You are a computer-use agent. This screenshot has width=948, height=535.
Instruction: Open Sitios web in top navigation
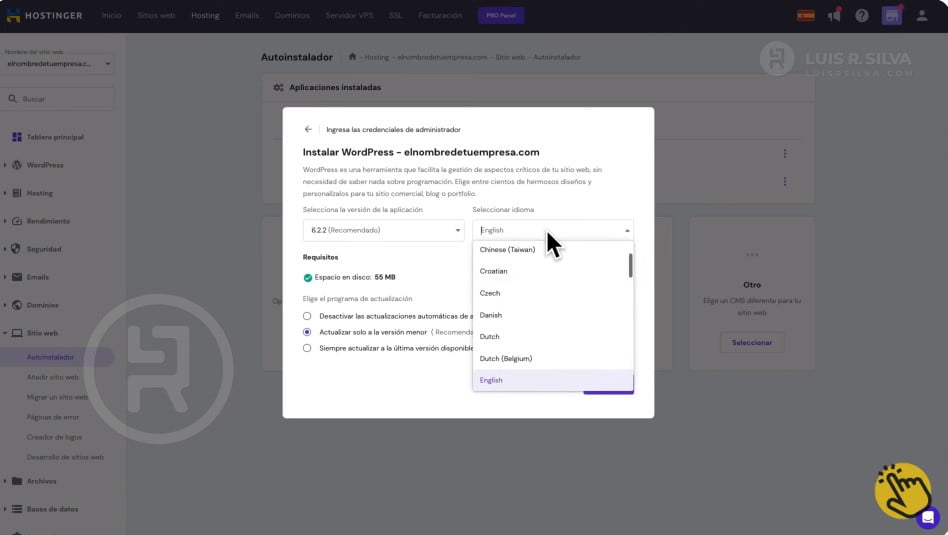[156, 15]
